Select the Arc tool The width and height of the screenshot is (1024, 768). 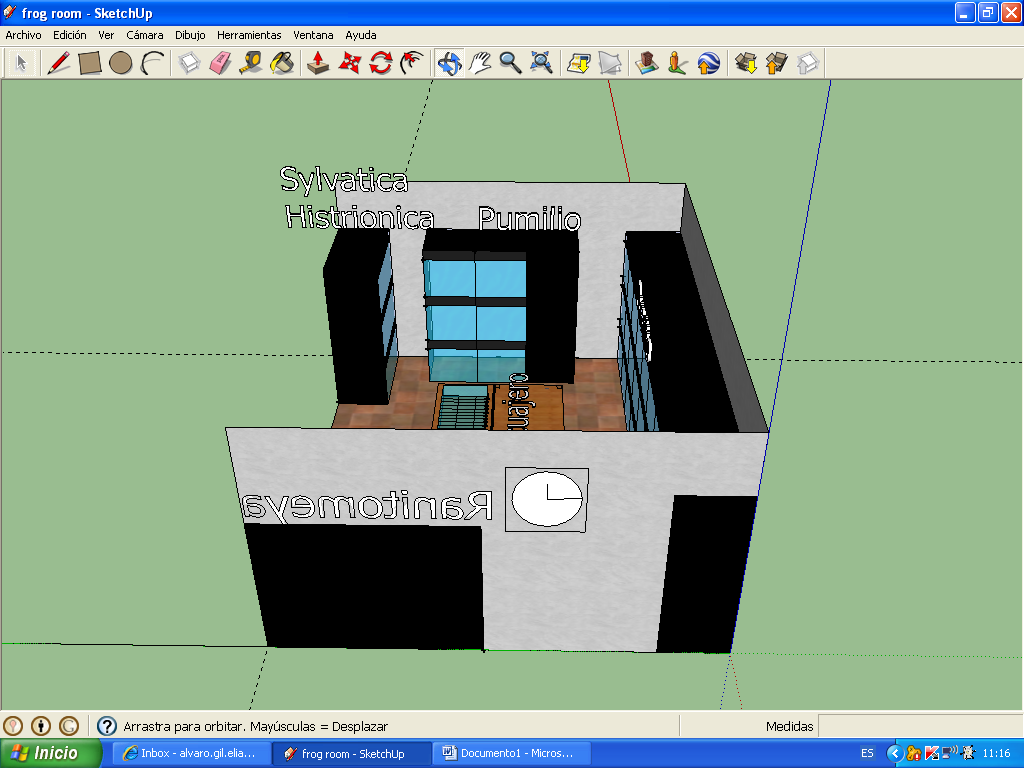click(x=152, y=63)
